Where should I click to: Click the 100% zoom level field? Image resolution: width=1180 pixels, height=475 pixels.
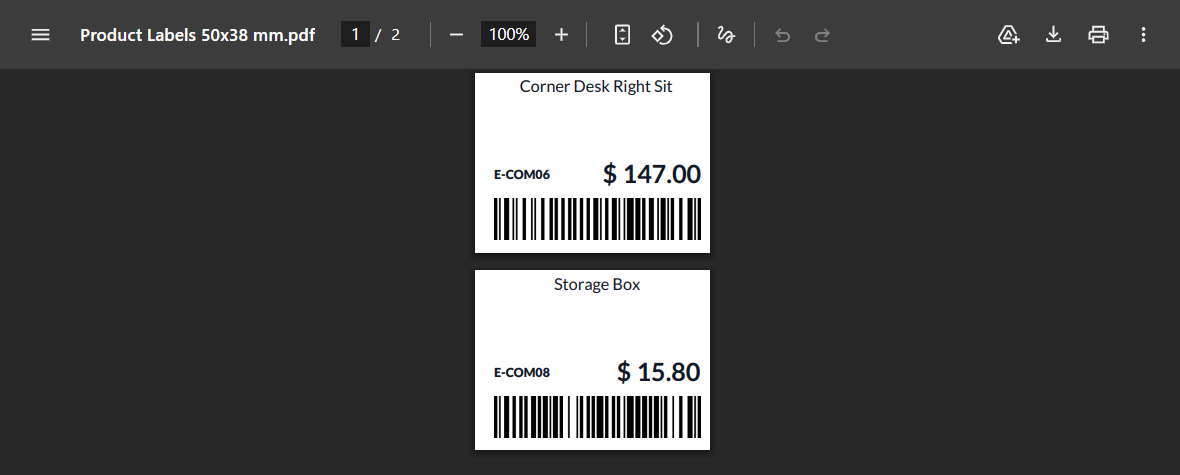pyautogui.click(x=508, y=35)
